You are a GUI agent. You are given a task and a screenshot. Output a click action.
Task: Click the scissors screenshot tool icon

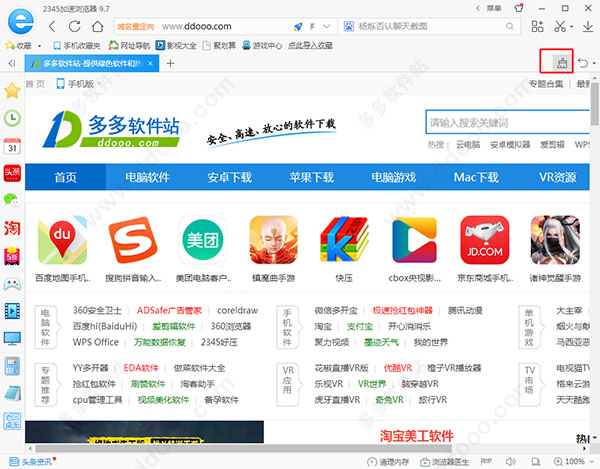tap(560, 26)
